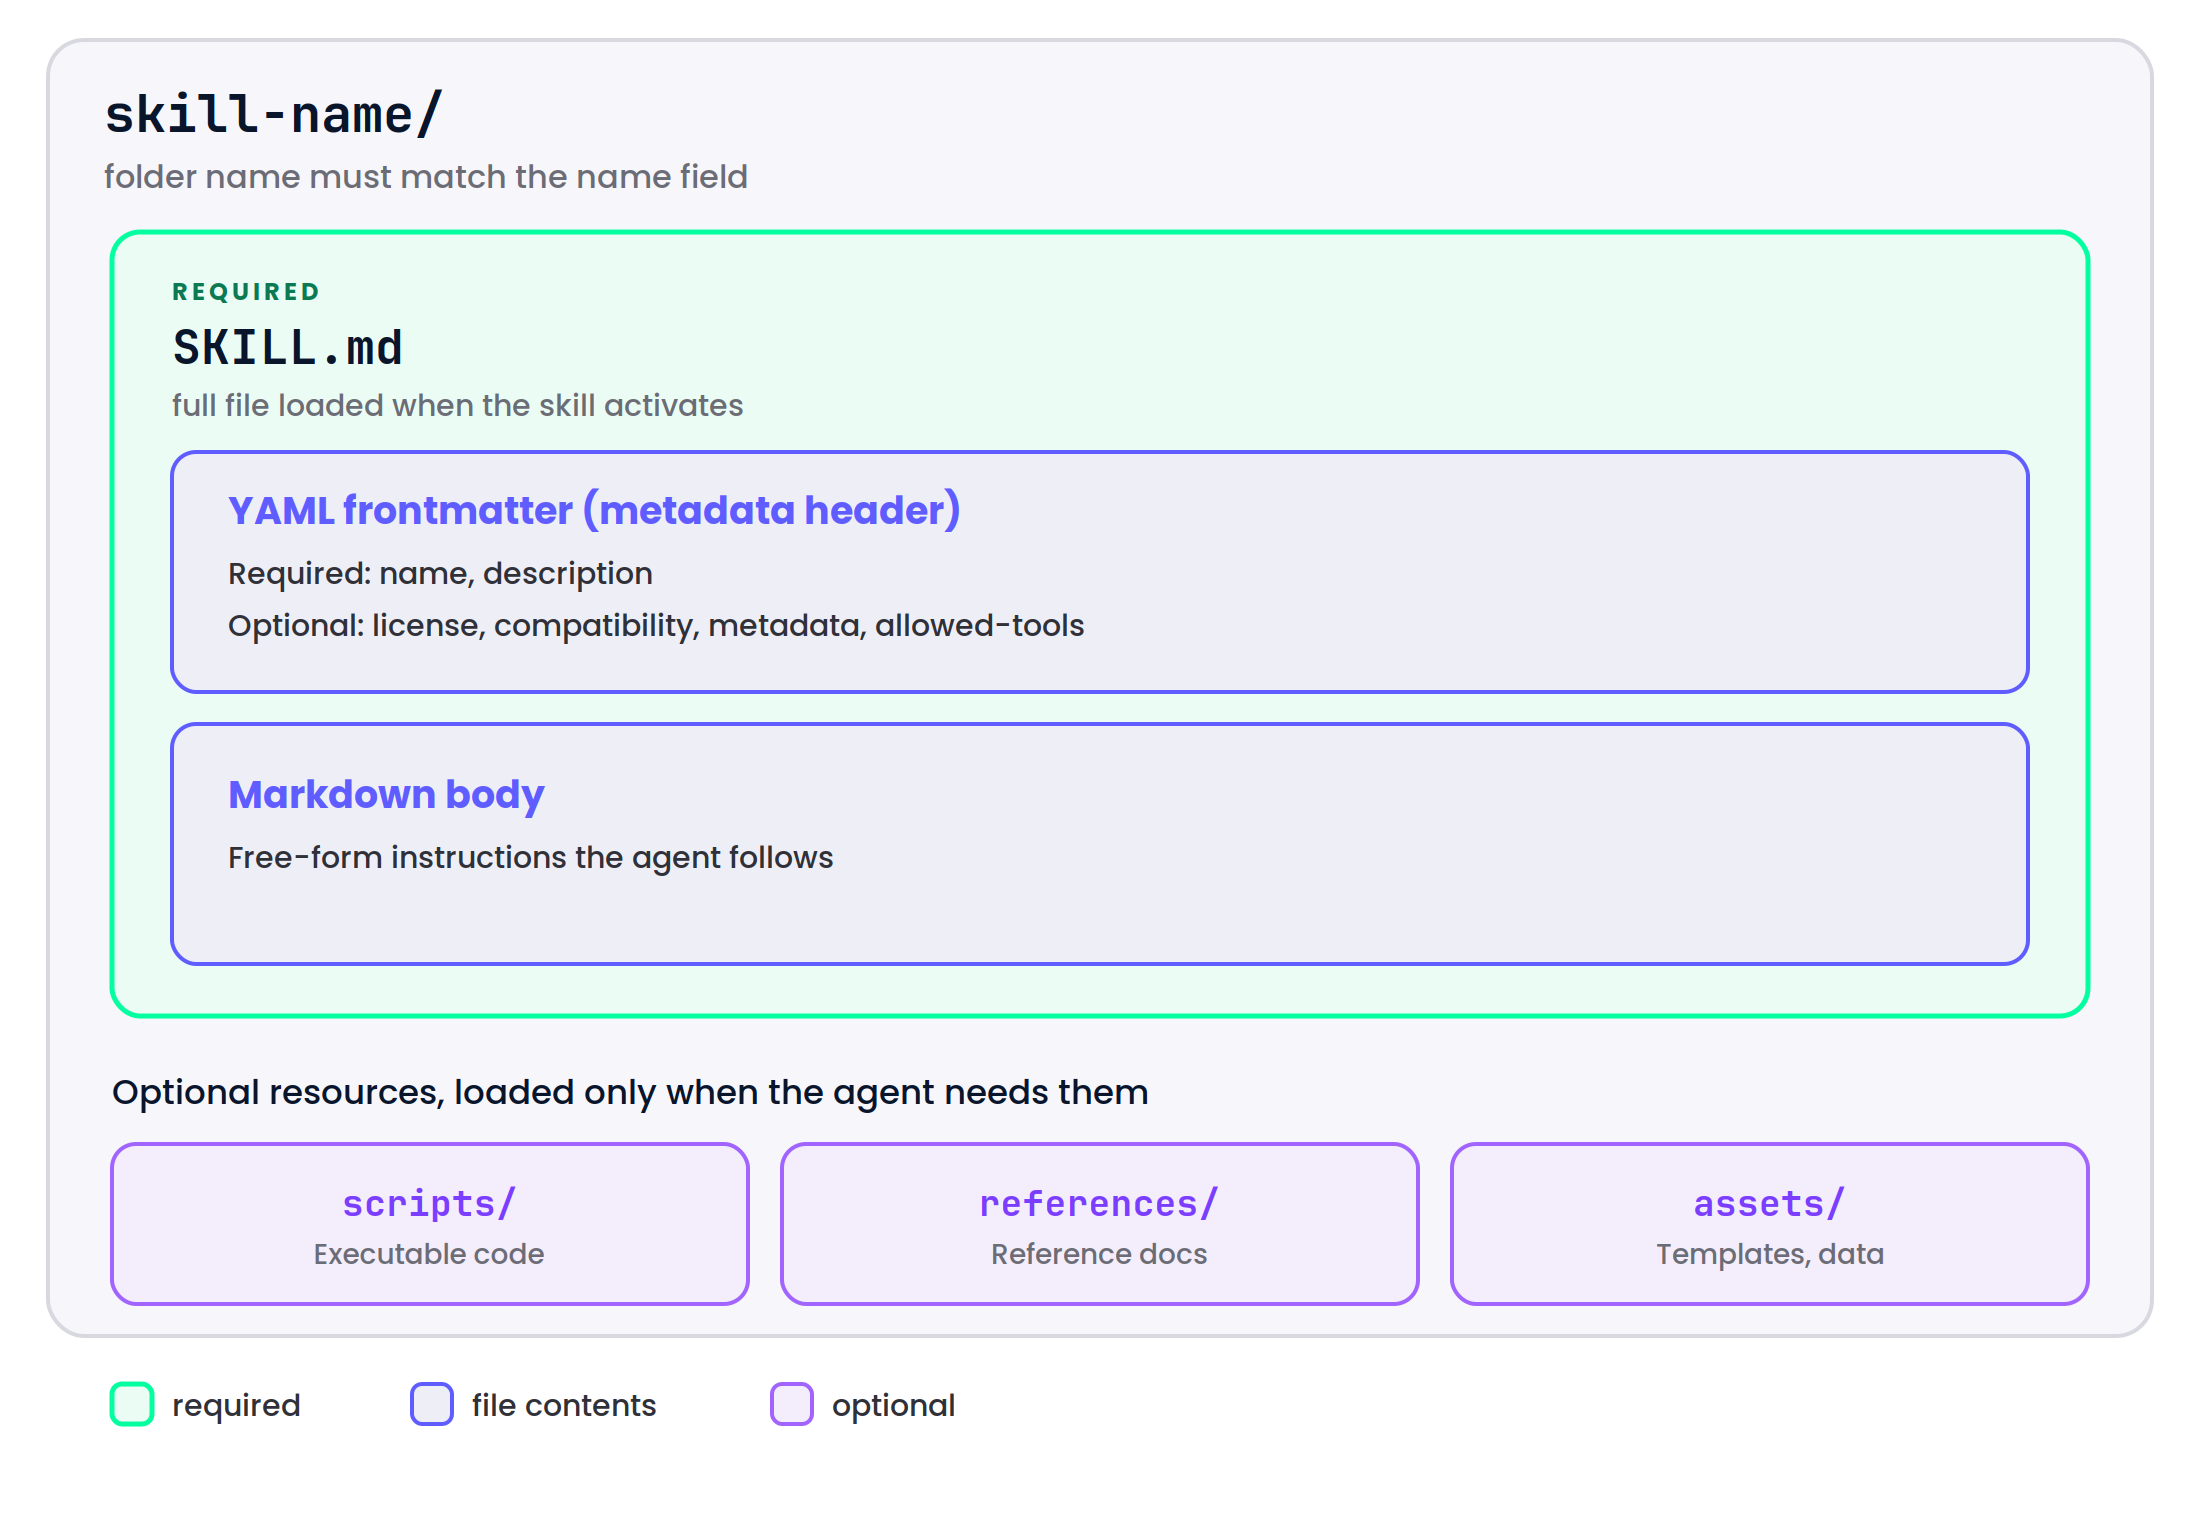Click the blue file contents legend swatch
The height and width of the screenshot is (1520, 2200).
(432, 1404)
